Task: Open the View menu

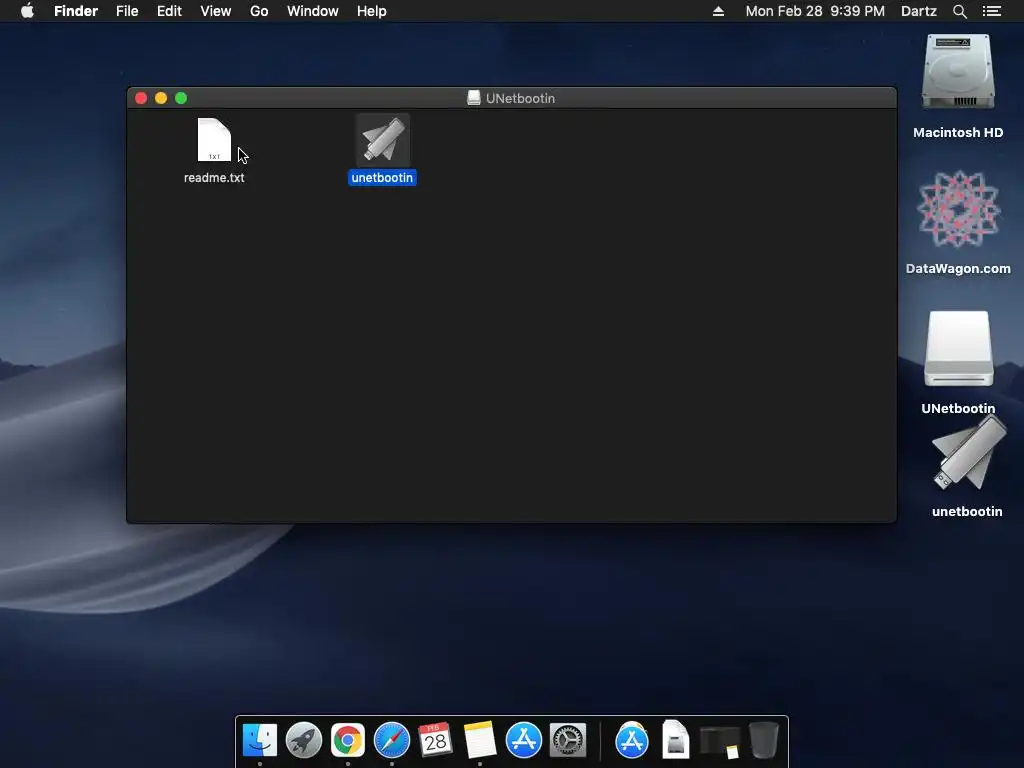Action: pyautogui.click(x=216, y=11)
